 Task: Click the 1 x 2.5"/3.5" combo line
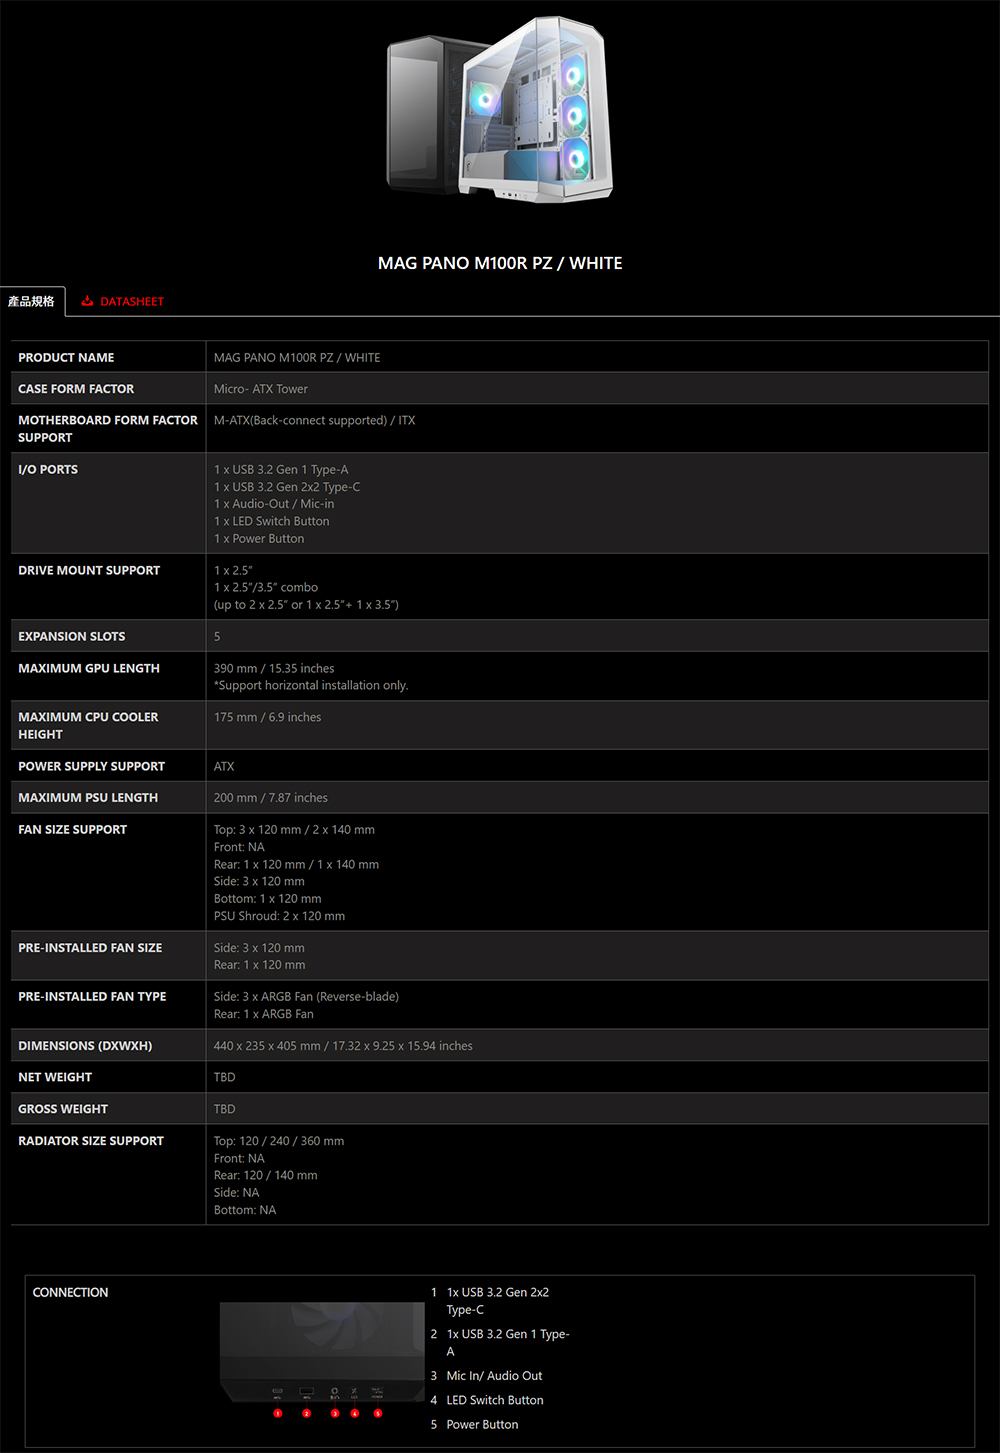(266, 587)
